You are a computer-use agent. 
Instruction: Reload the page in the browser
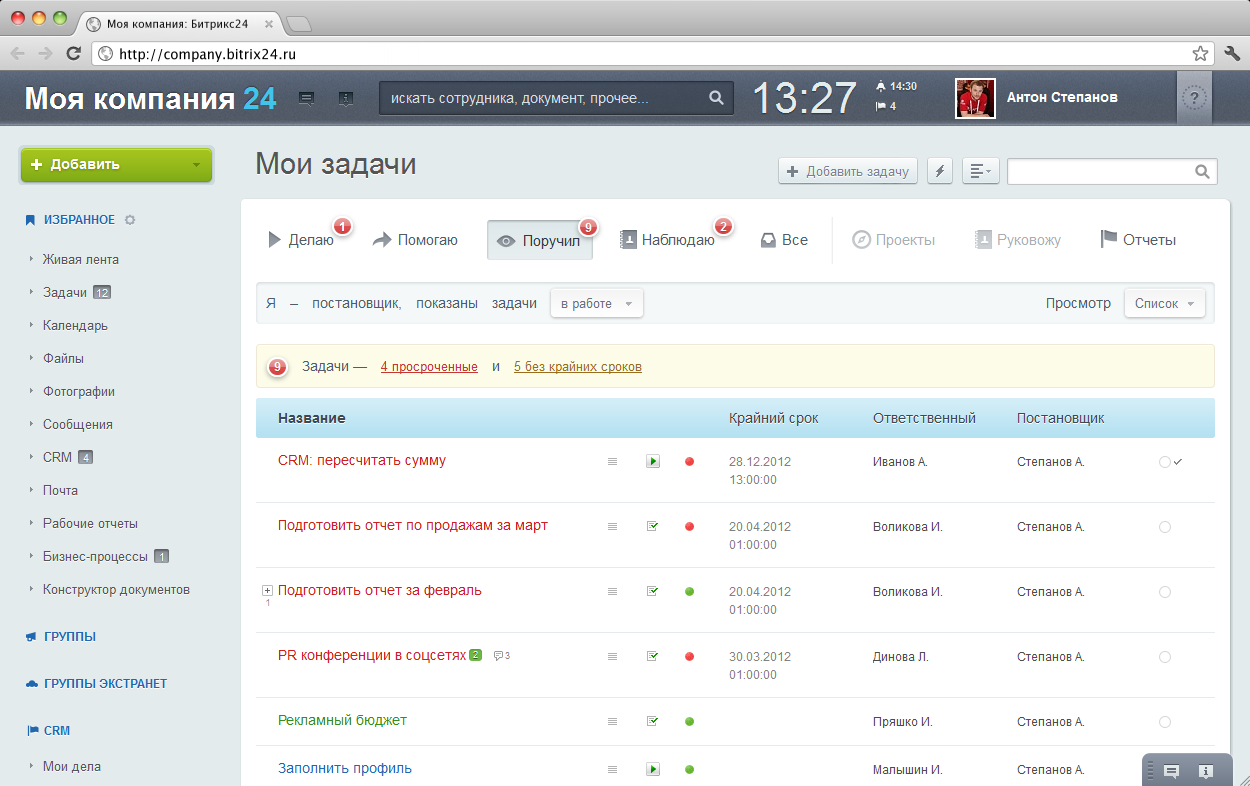click(73, 53)
